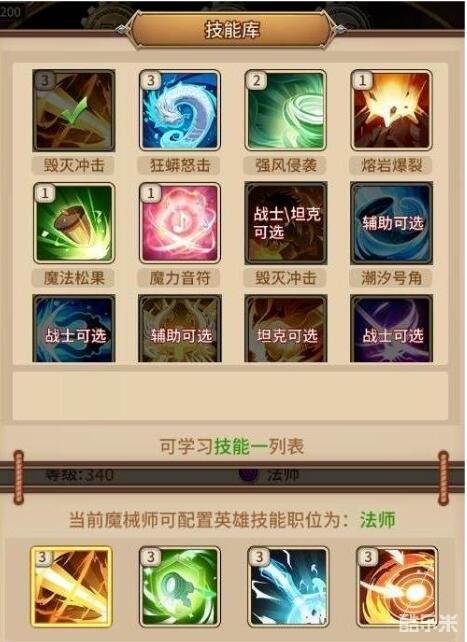
Task: Select the blue level 3 lightning skill slot
Action: [288, 587]
